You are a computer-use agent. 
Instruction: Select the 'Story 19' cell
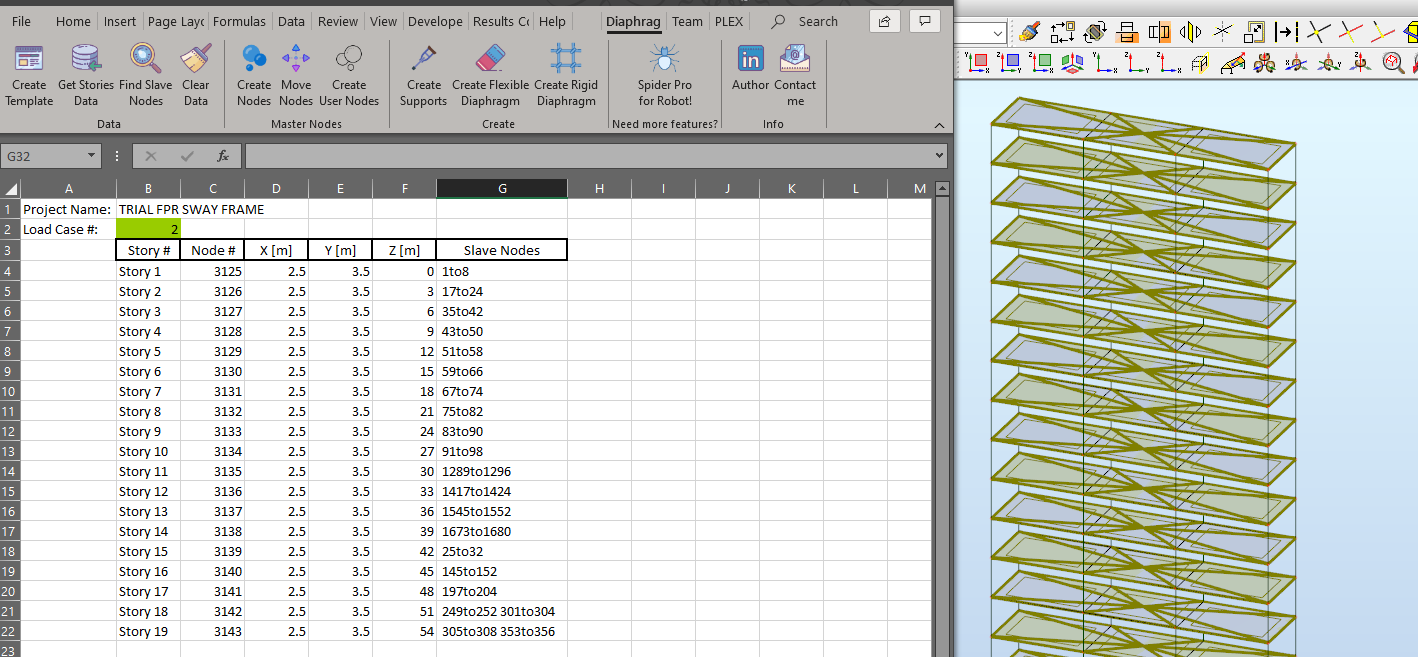[148, 631]
